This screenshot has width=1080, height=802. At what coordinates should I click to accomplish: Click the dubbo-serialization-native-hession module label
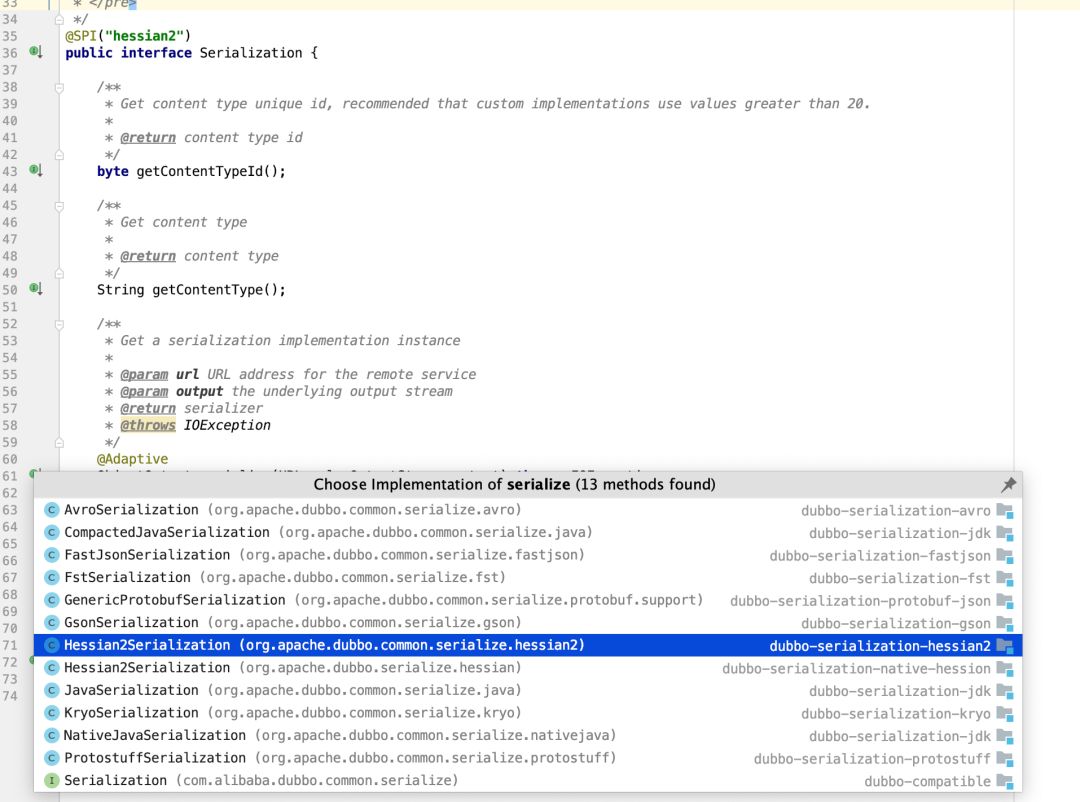(x=856, y=669)
